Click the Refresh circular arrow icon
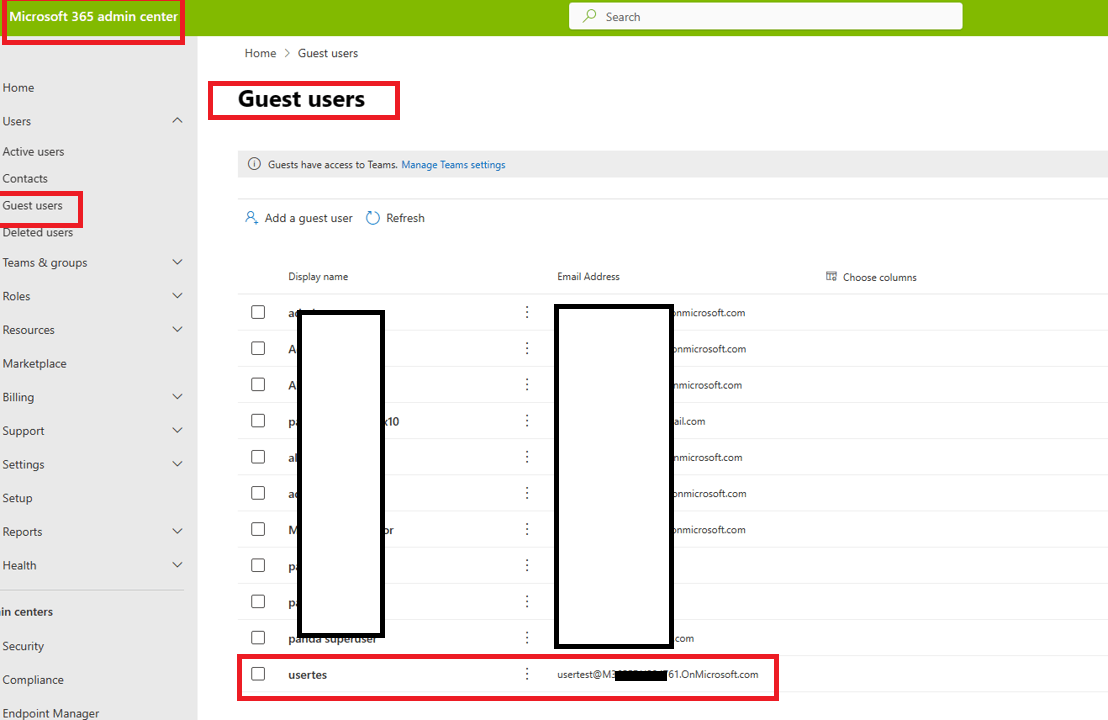The height and width of the screenshot is (720, 1108). (372, 218)
